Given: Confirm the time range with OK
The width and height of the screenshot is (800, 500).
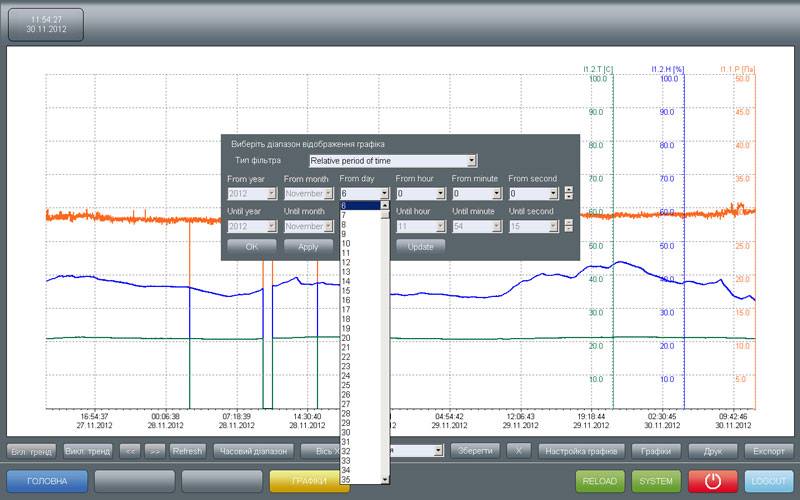Looking at the screenshot, I should [x=252, y=246].
